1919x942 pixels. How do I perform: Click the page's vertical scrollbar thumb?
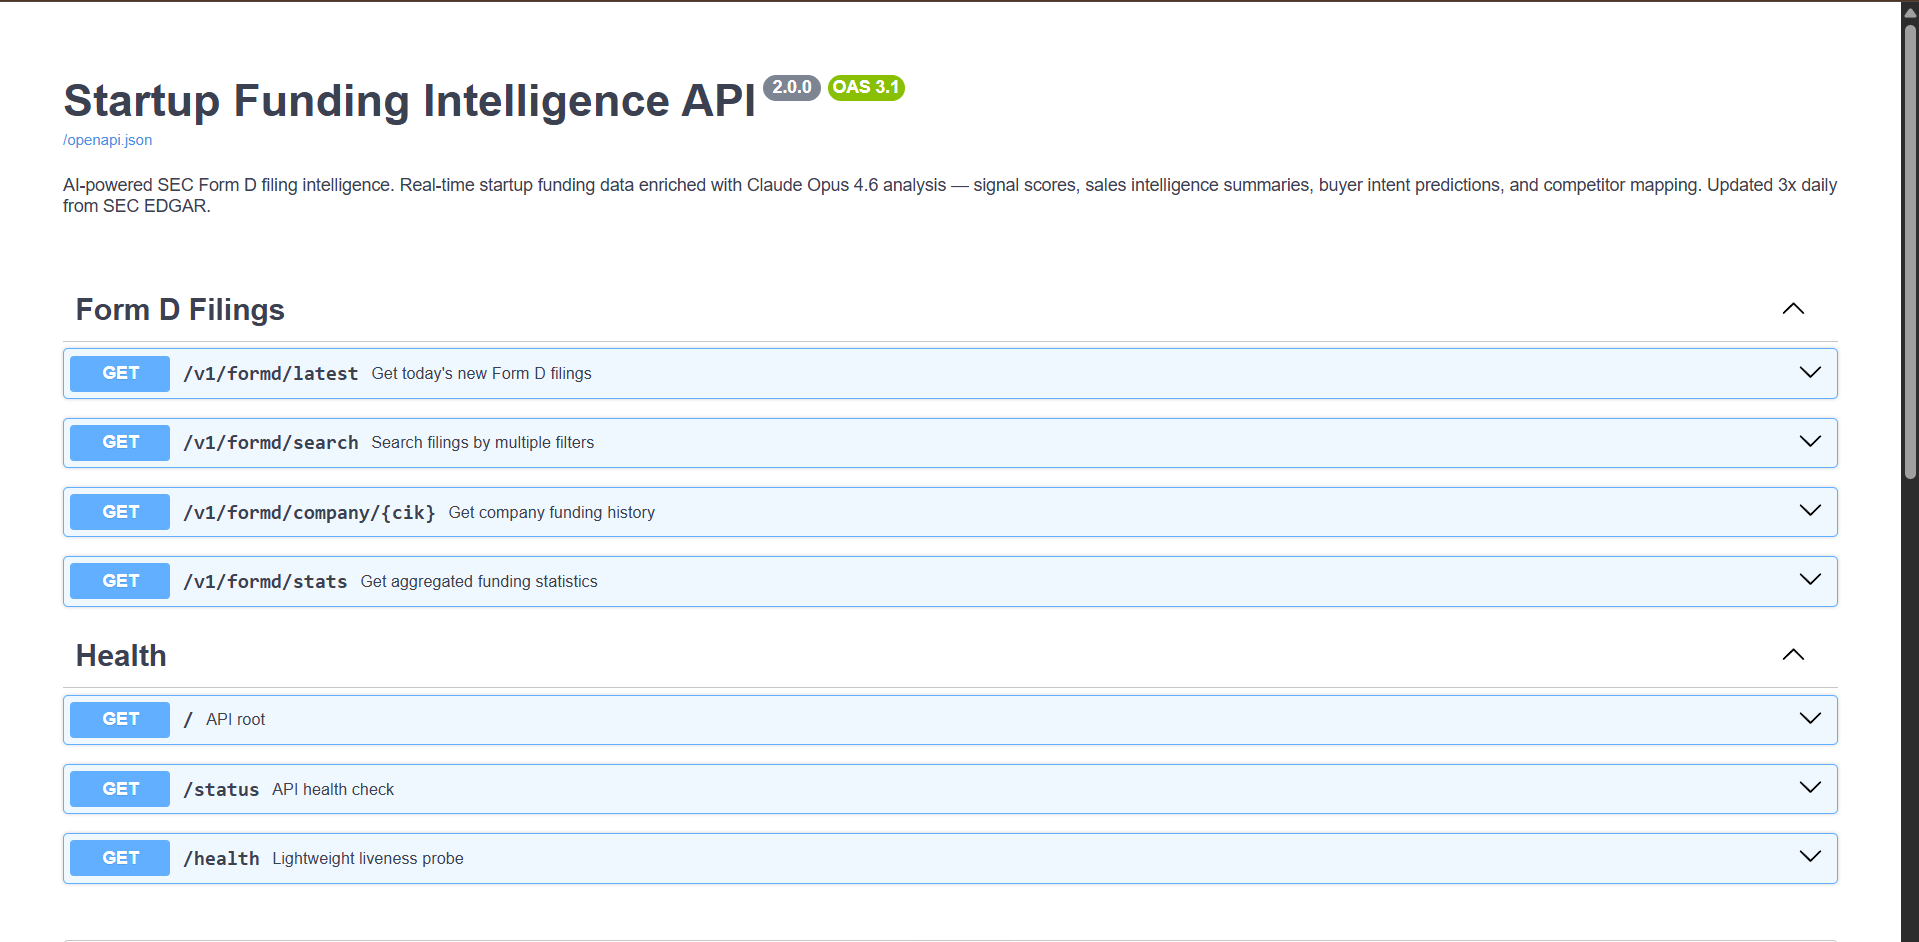click(x=1910, y=250)
